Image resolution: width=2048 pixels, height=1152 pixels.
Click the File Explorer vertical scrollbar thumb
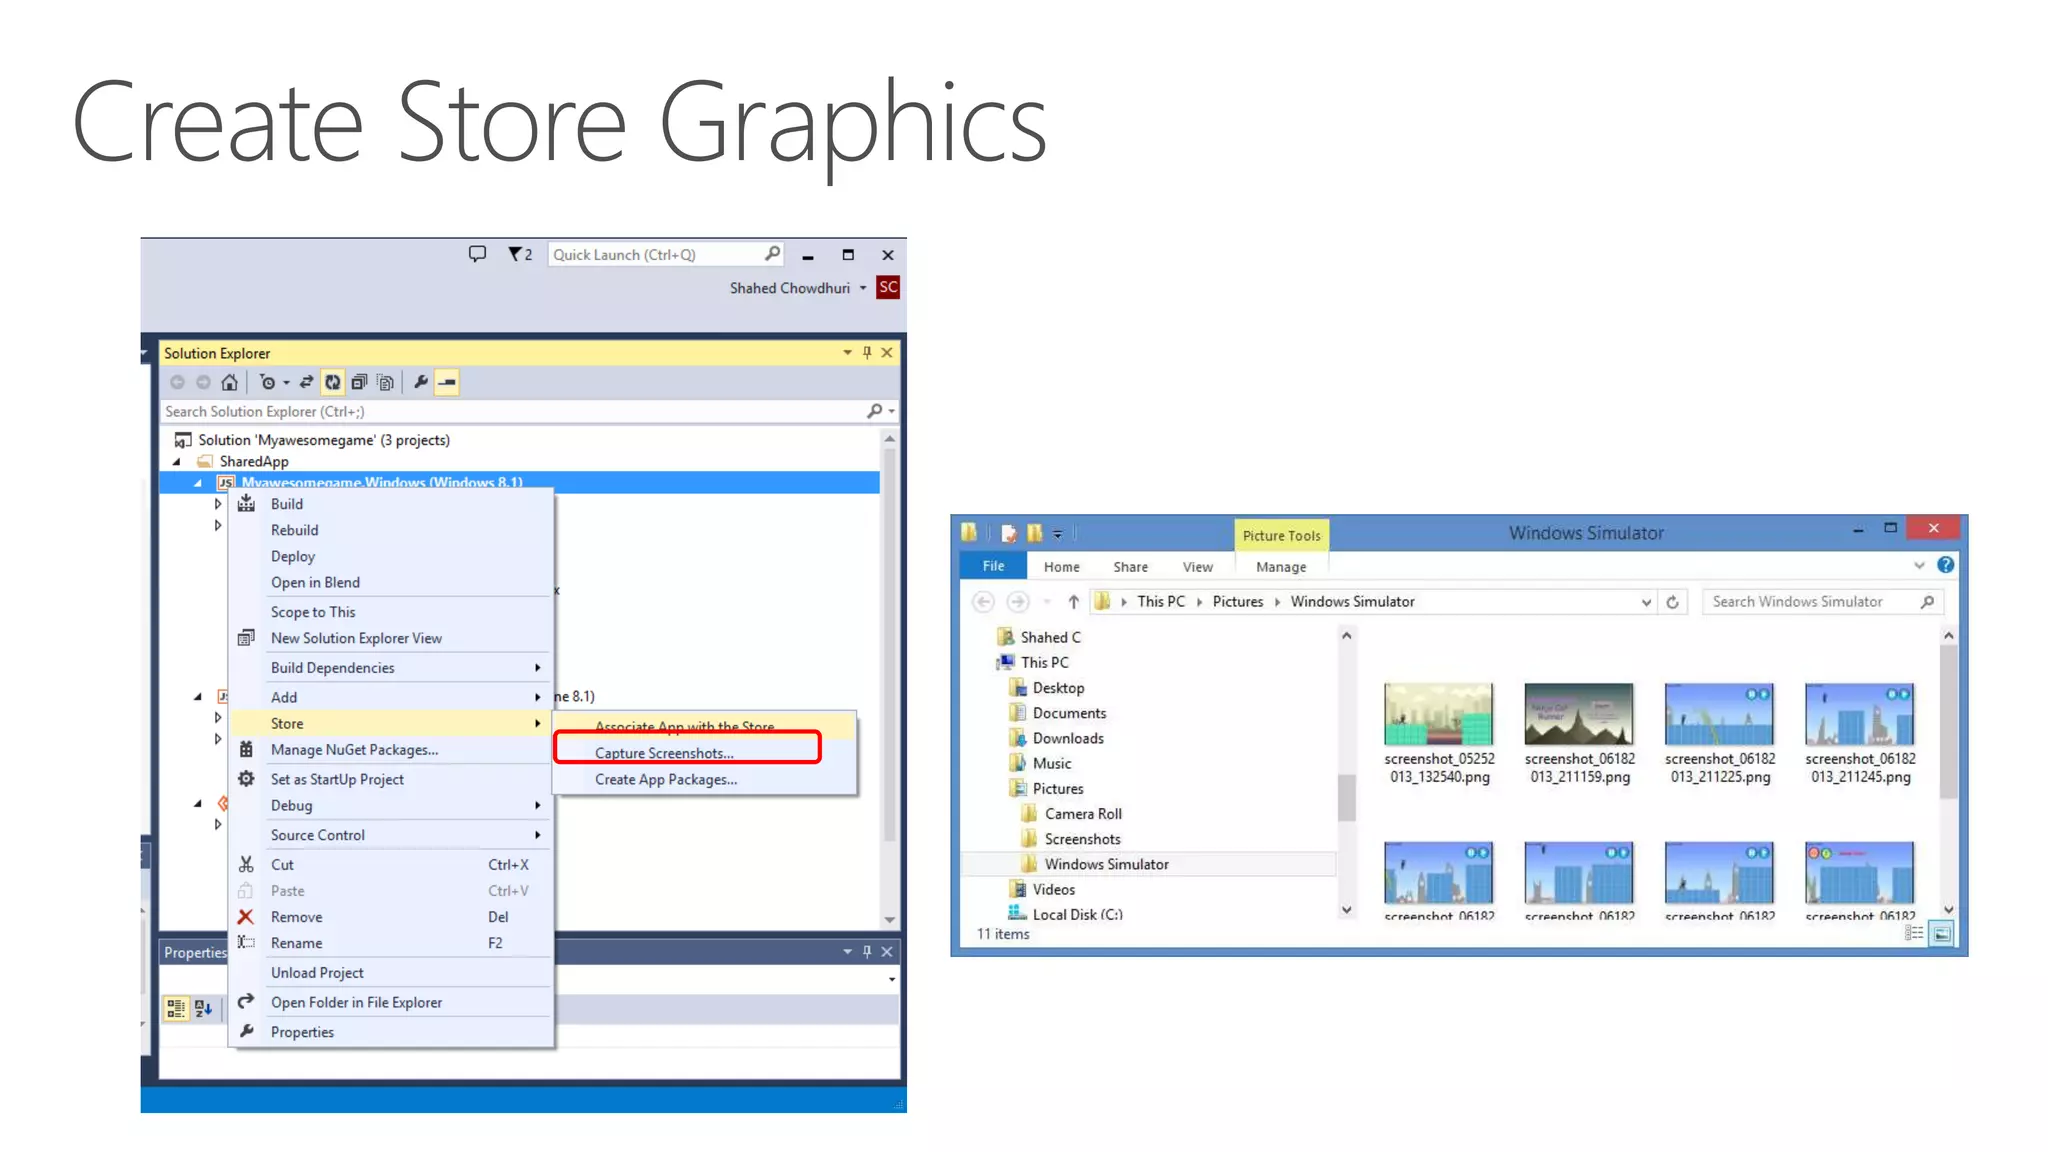pyautogui.click(x=1948, y=722)
